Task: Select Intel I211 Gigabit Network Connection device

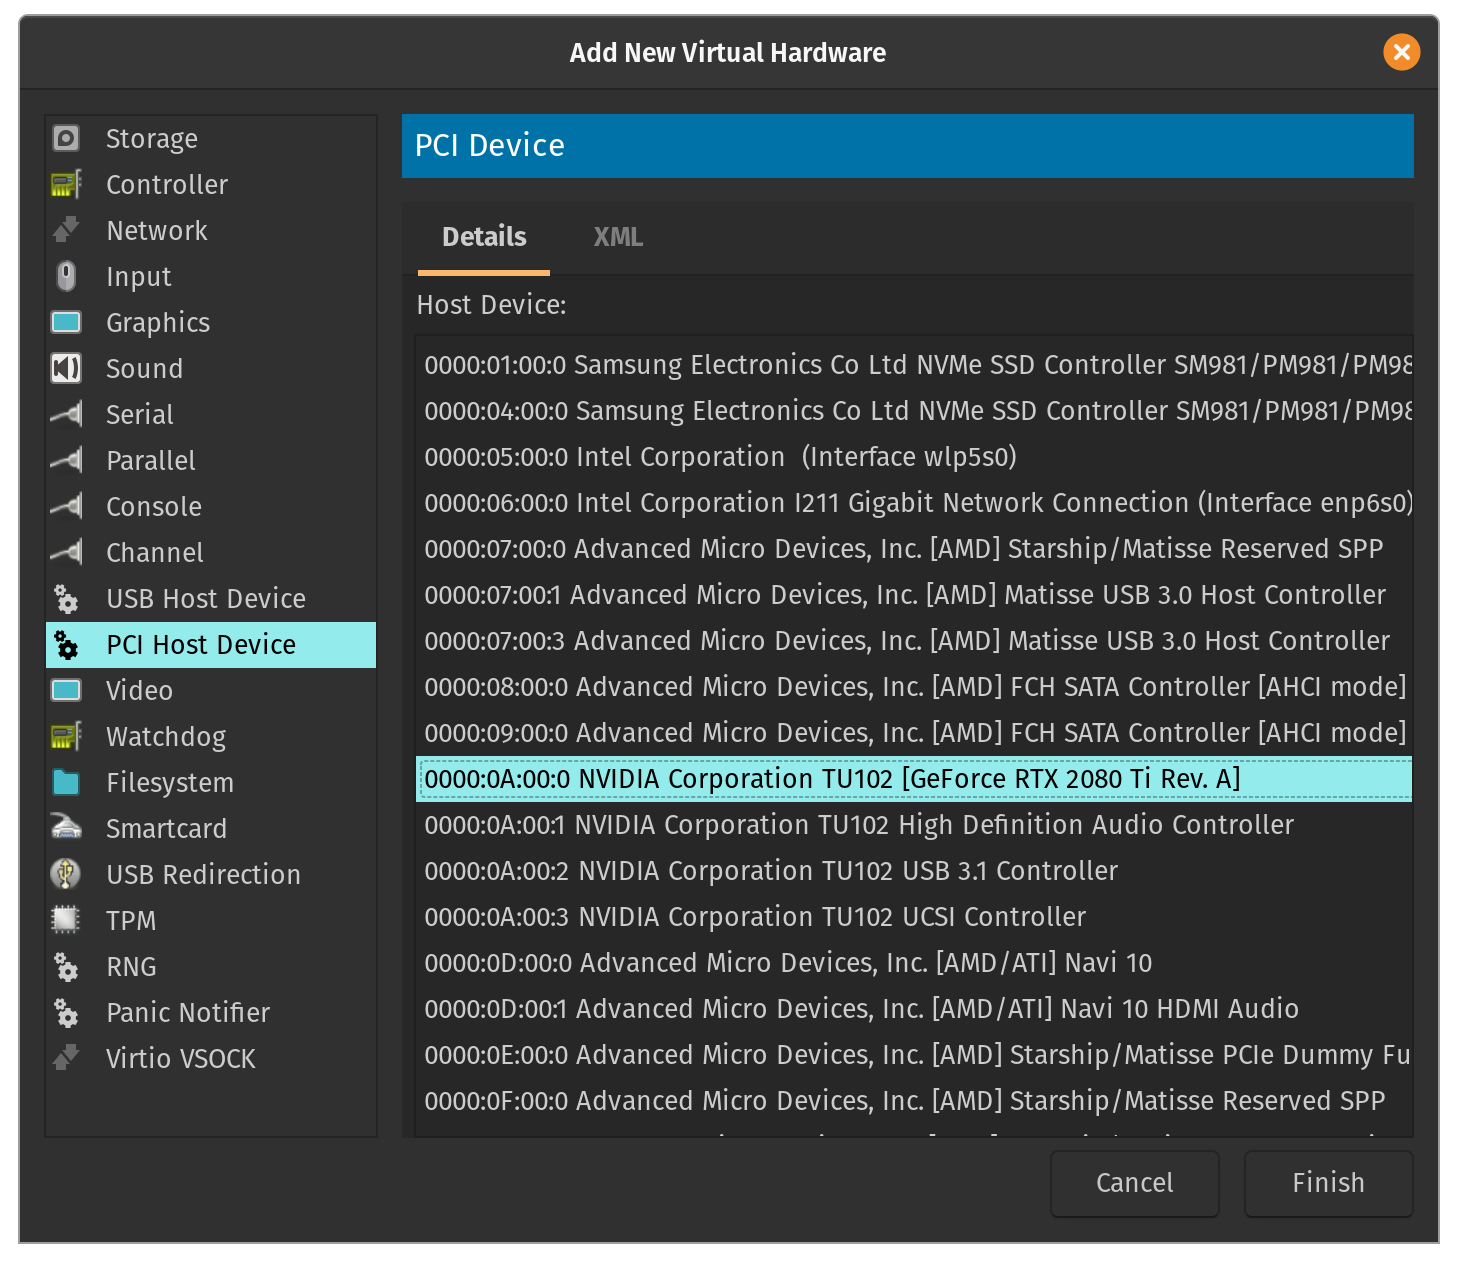Action: coord(917,503)
